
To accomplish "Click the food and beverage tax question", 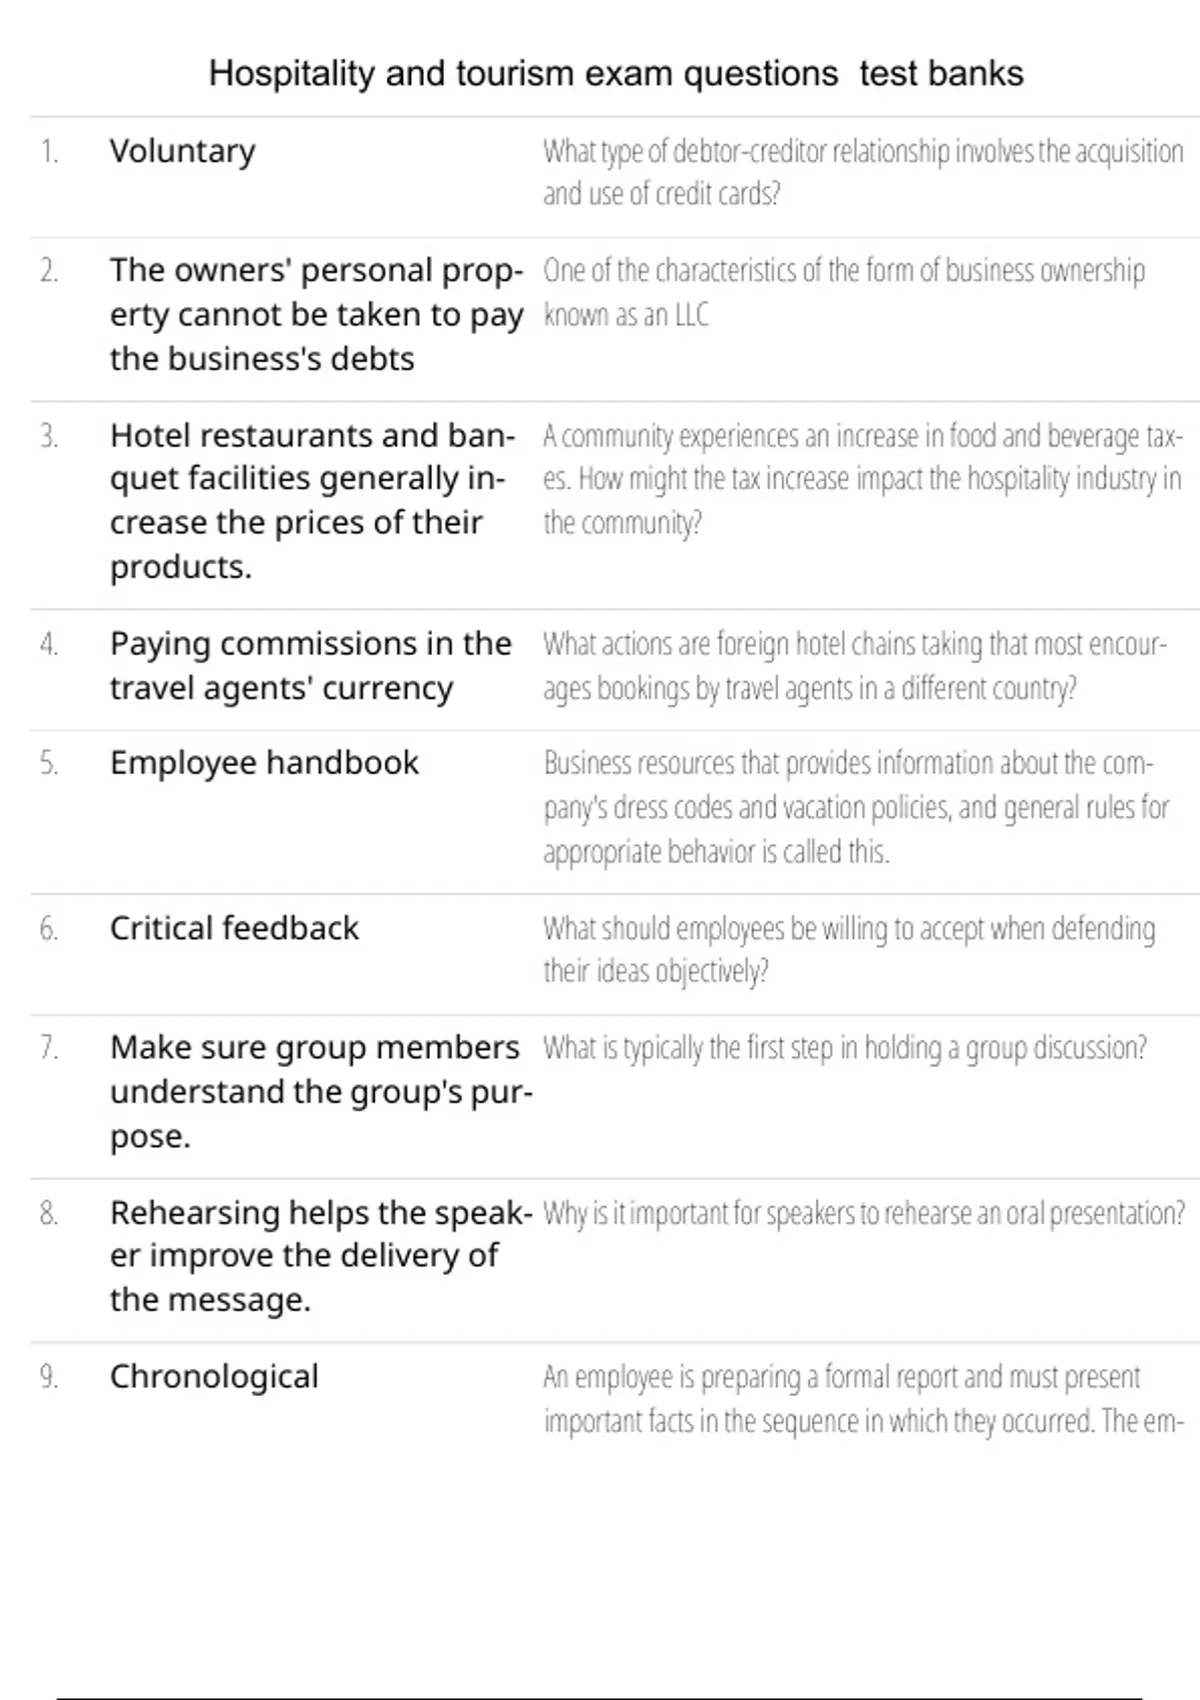I will click(x=863, y=479).
